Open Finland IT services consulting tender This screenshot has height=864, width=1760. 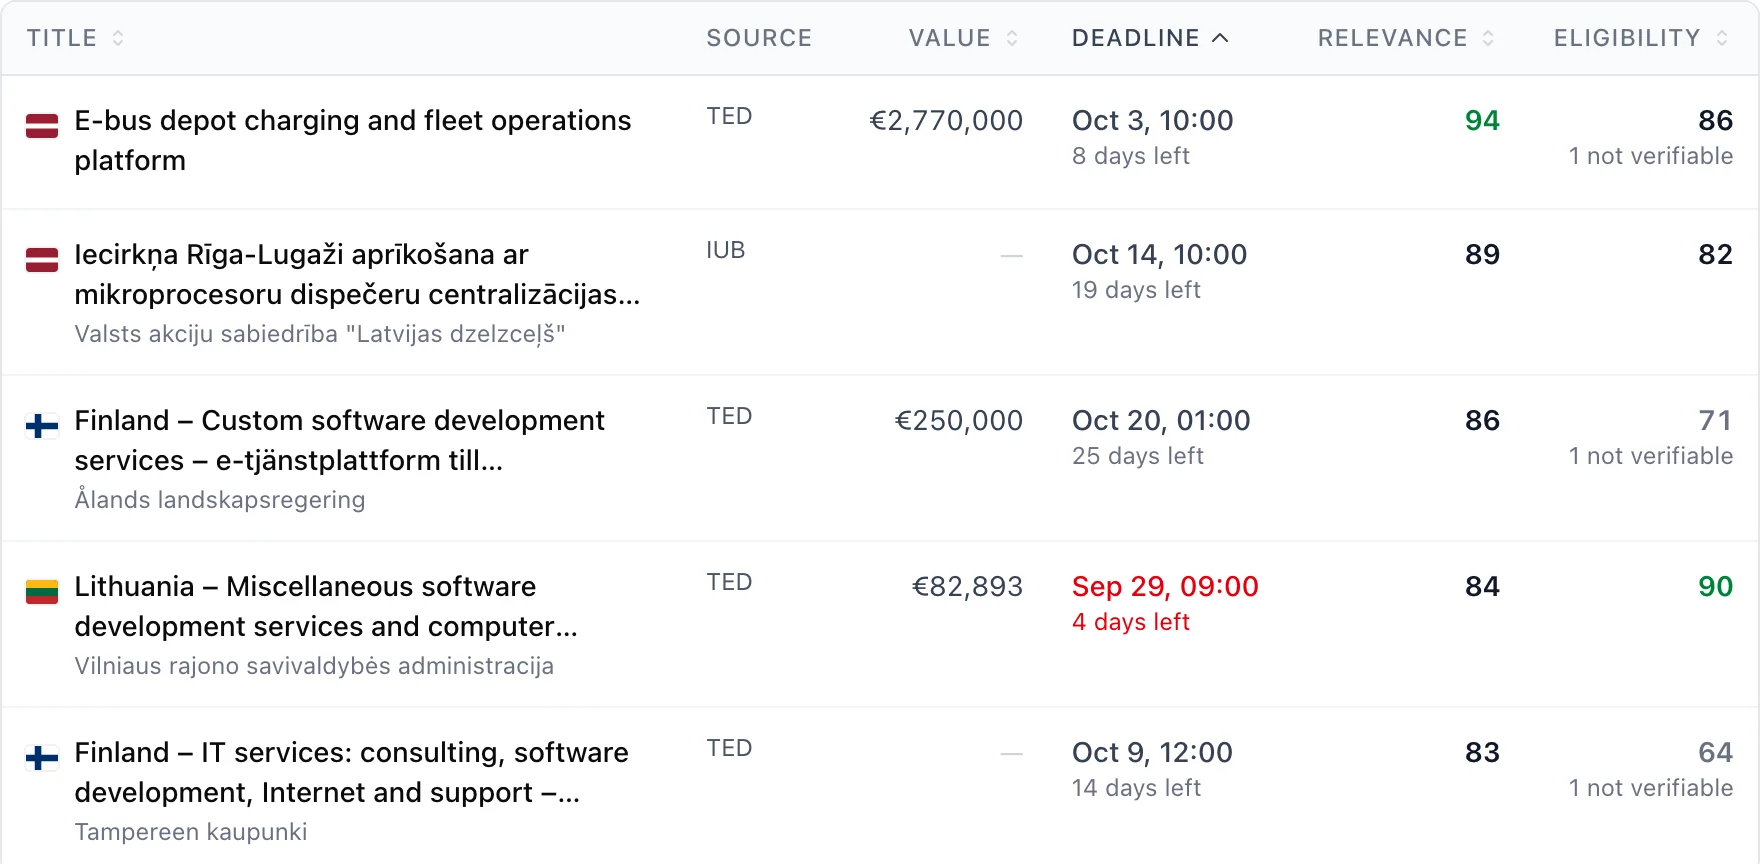point(351,772)
